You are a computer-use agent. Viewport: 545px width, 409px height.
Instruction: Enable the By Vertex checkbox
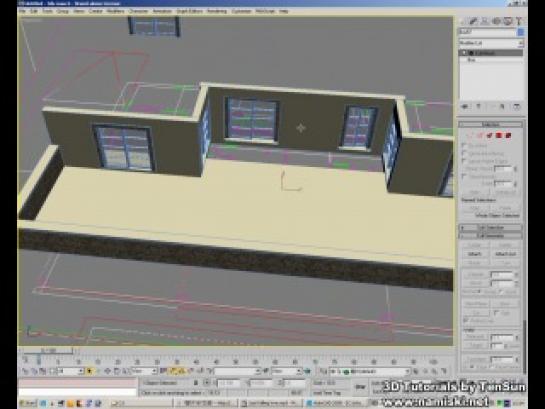[x=464, y=145]
